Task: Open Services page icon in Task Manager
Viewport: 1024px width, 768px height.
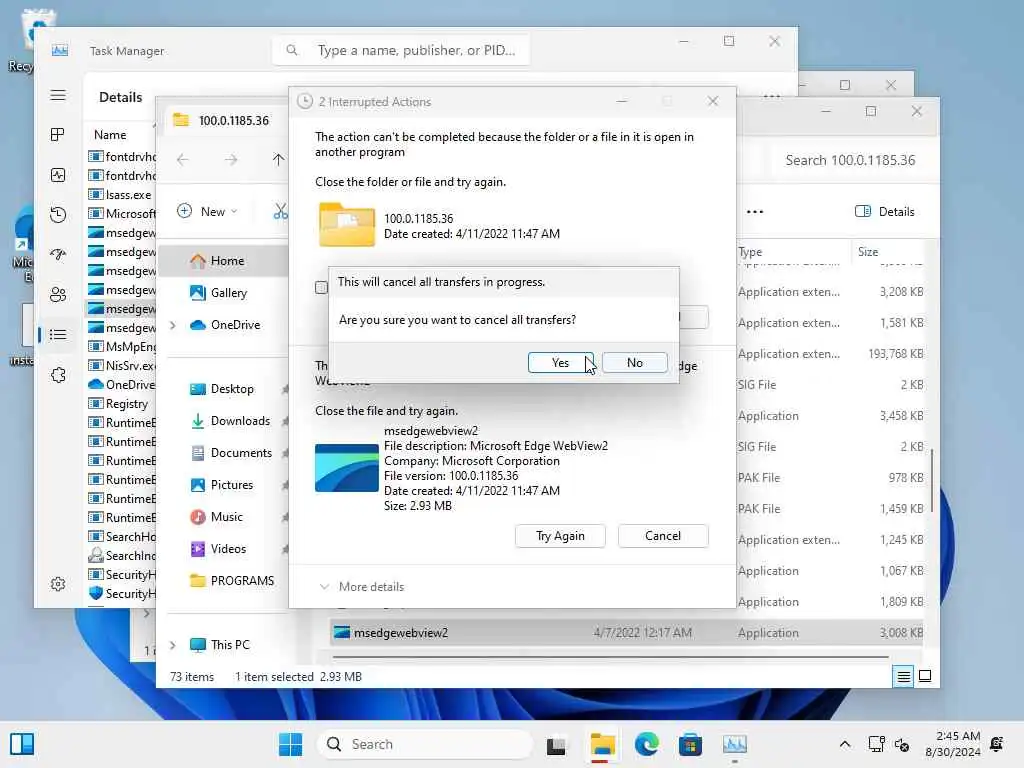Action: (x=58, y=375)
